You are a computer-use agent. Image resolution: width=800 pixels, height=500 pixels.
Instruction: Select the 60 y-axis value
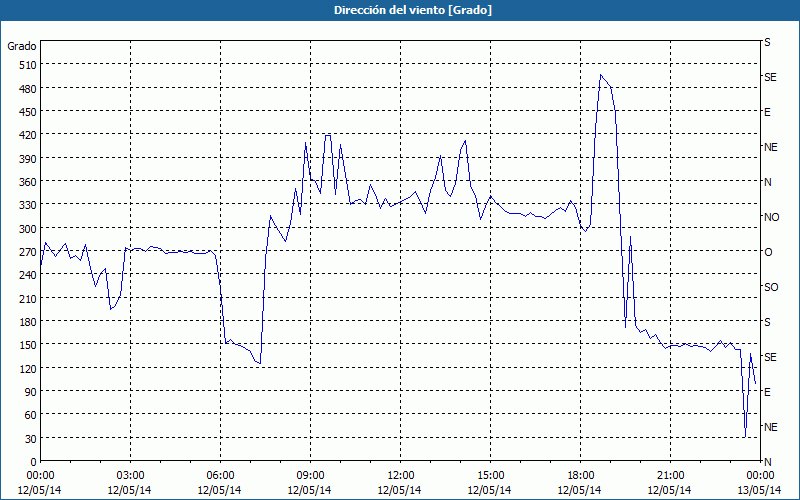tap(31, 415)
